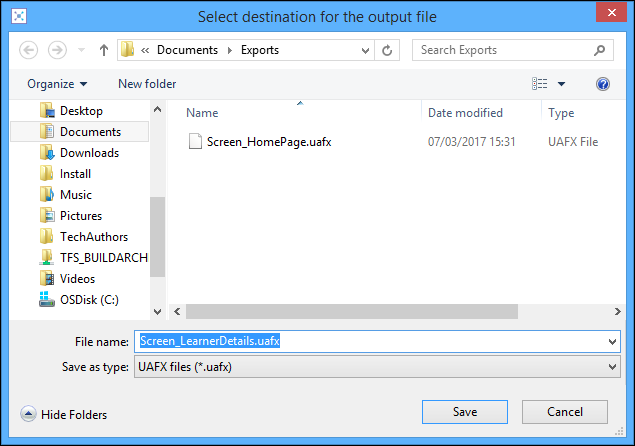
Task: Click the Screen_HomePage.uafx file icon
Action: (x=195, y=141)
